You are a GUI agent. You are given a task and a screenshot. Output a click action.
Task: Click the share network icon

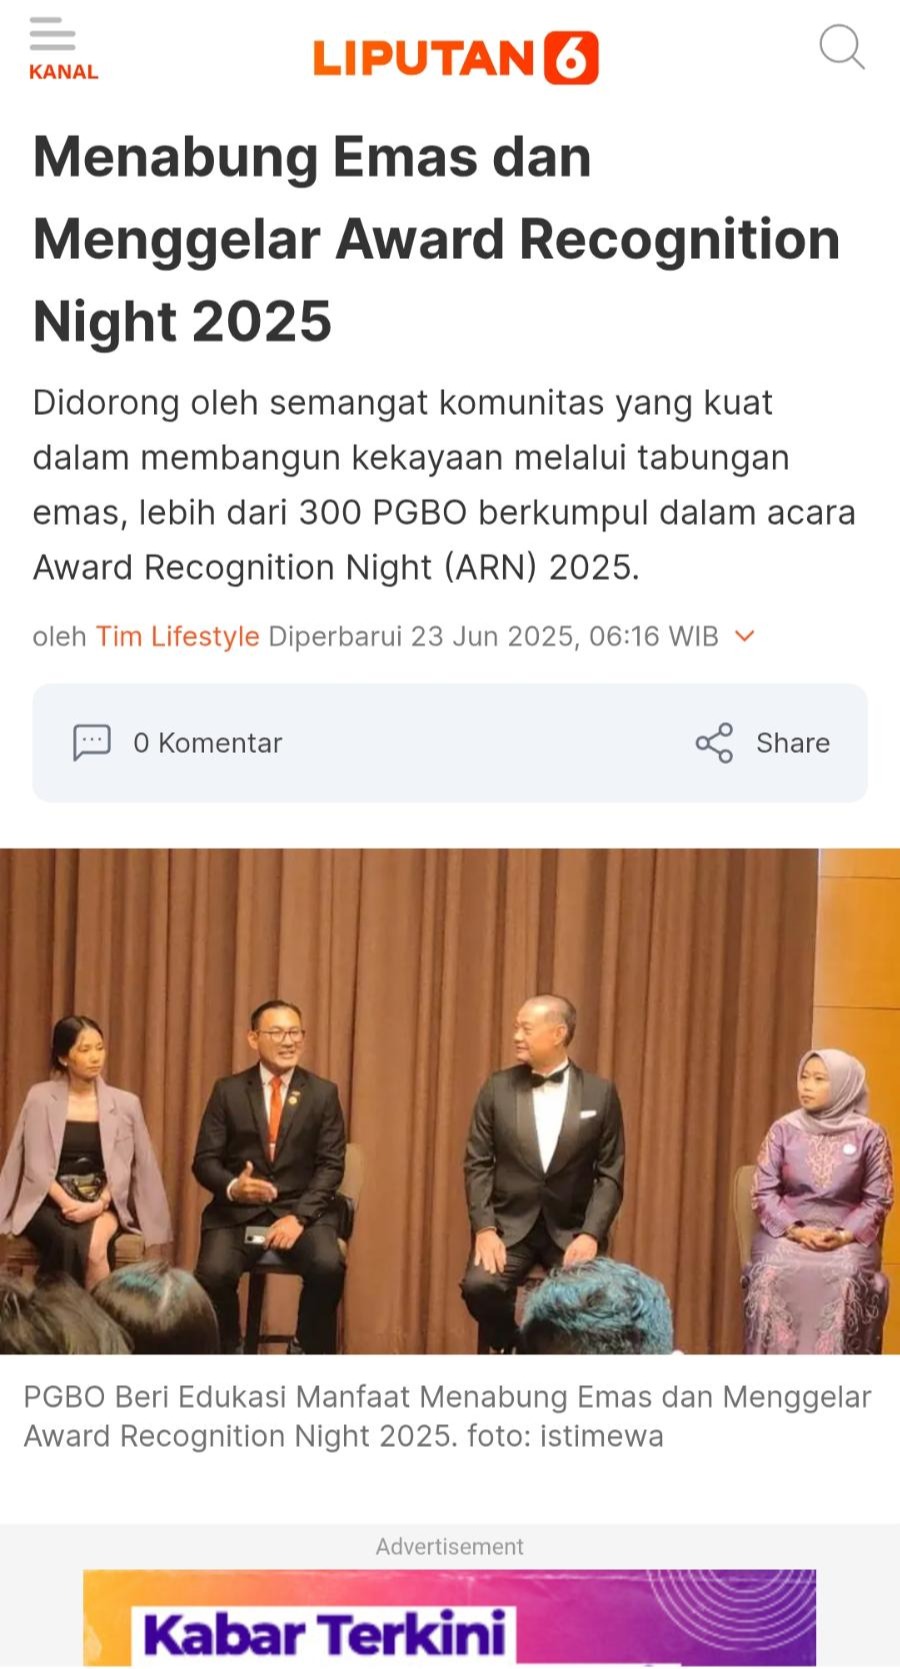coord(714,743)
